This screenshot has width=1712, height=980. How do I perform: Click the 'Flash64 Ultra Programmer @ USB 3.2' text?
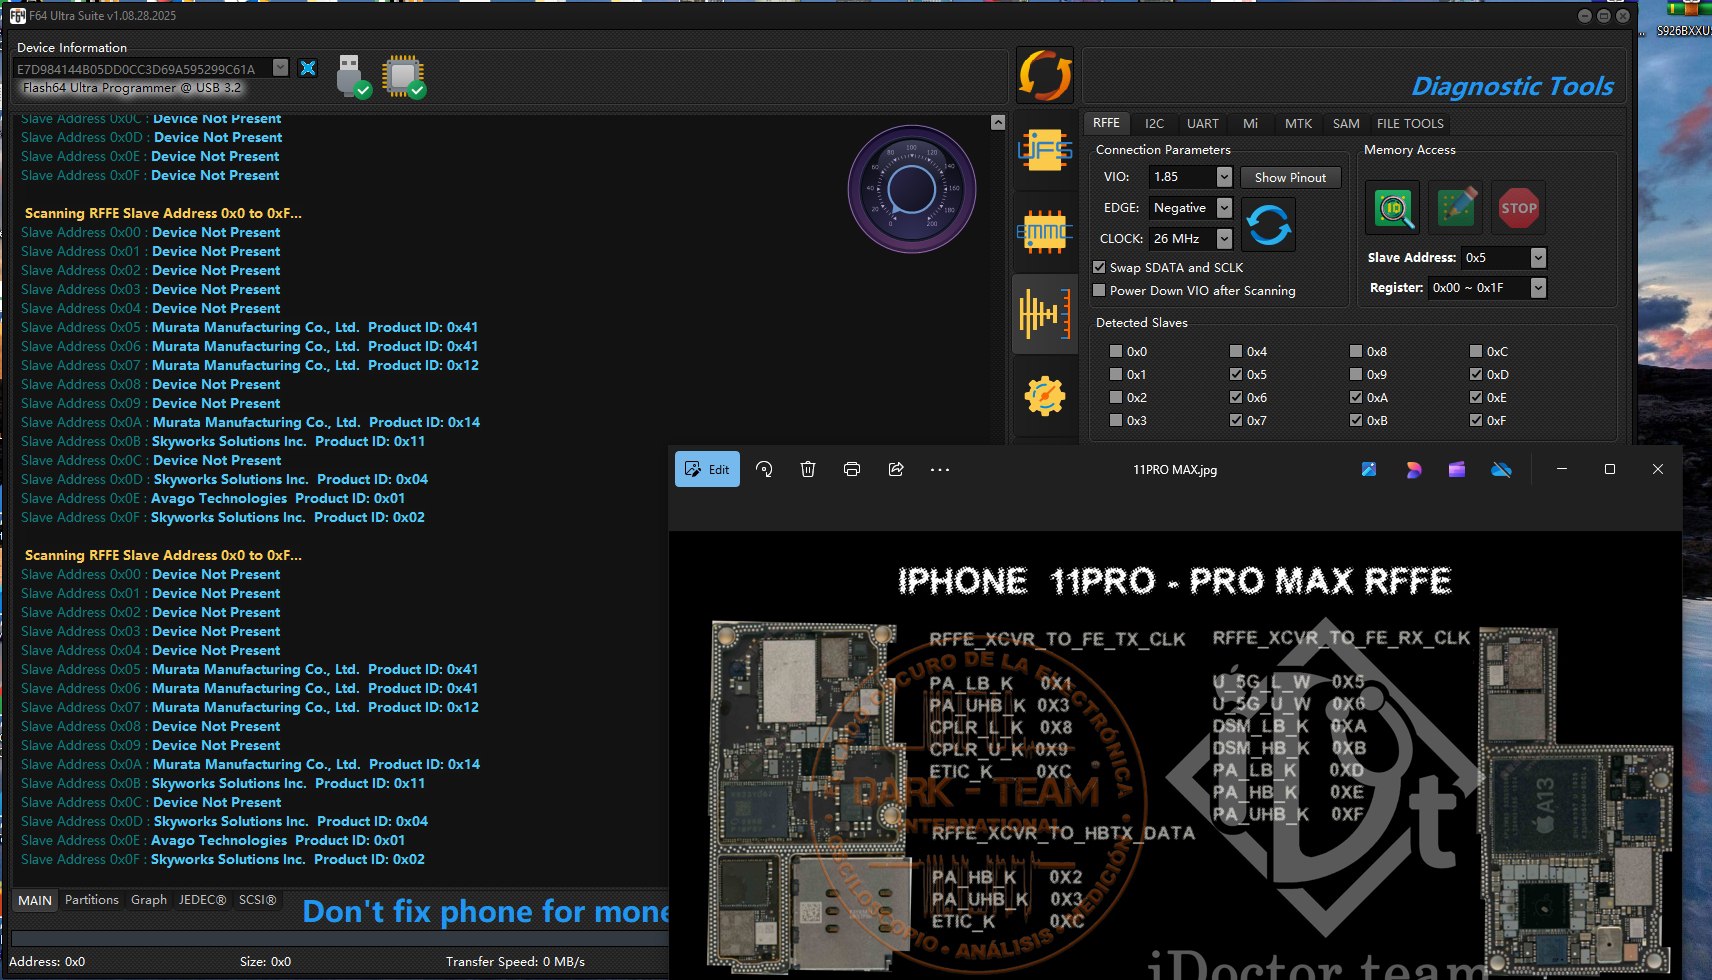[132, 88]
